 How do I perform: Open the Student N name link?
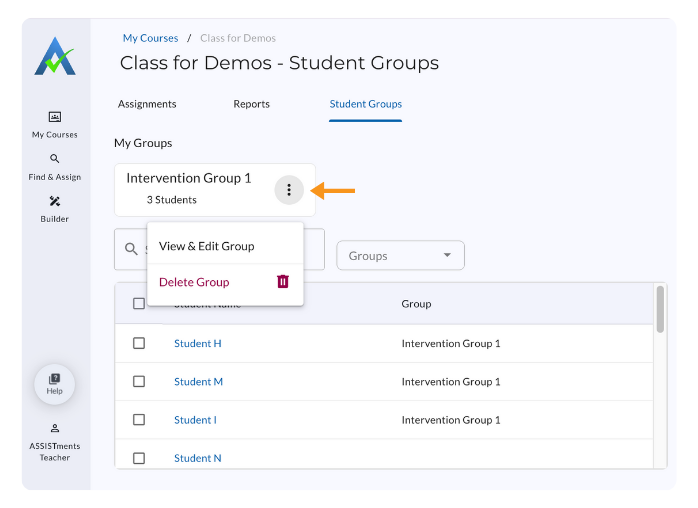click(x=198, y=458)
